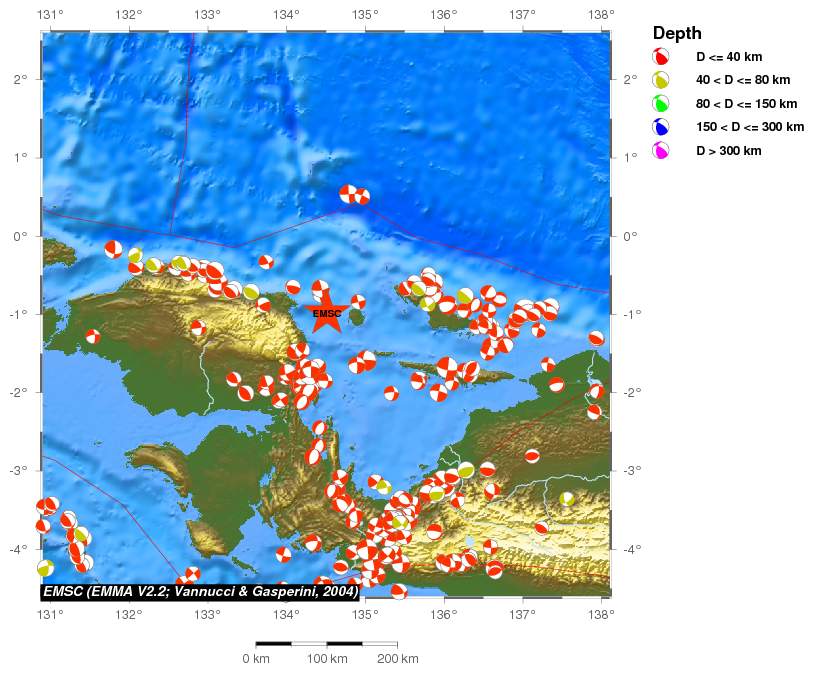Click the isolated yellow beachball near 137.5°, -3.4°
Screen dimensions: 814x673
pos(567,498)
